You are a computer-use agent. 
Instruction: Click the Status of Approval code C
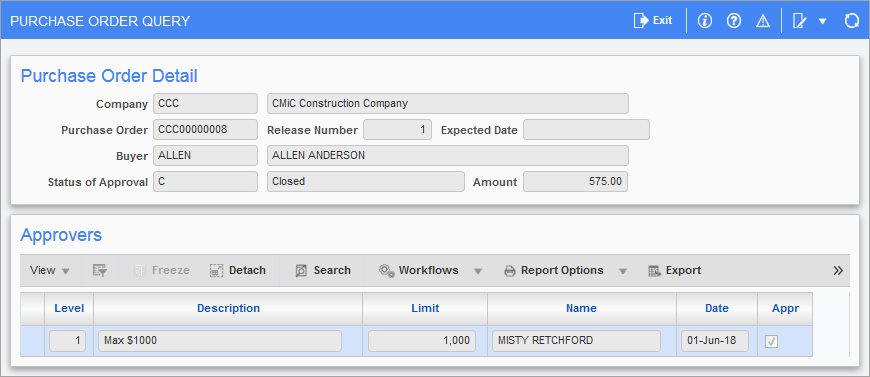click(x=205, y=182)
